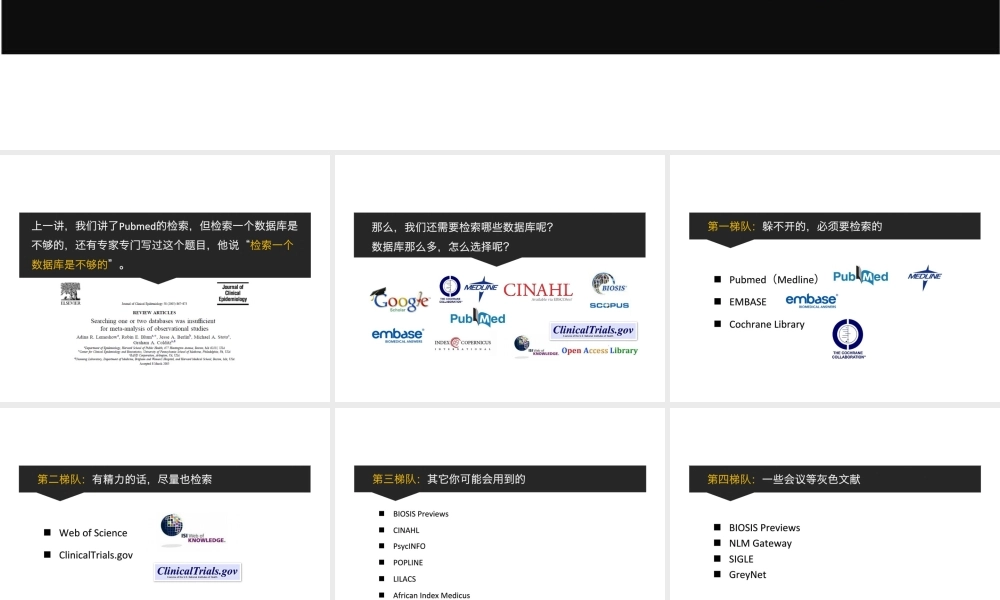Click the NLM Gateway list entry
The image size is (1000, 600).
(760, 544)
